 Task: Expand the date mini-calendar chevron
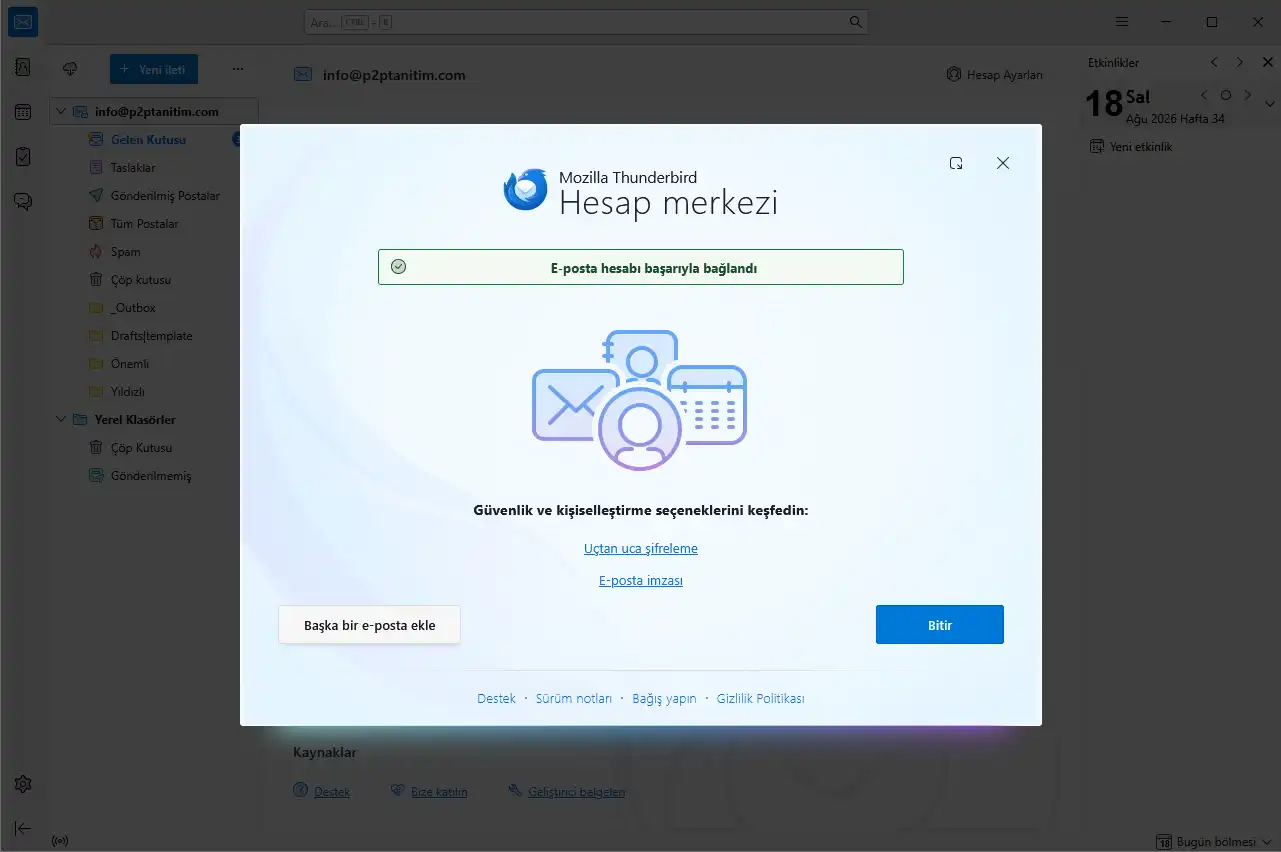tap(1270, 104)
